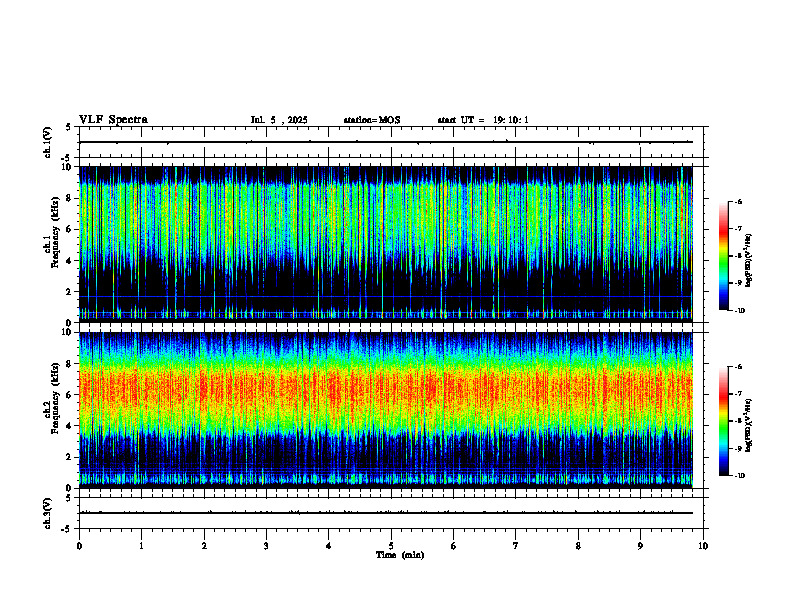The image size is (792, 612).
Task: Click the ch.2 spectrogram red band
Action: [386, 389]
